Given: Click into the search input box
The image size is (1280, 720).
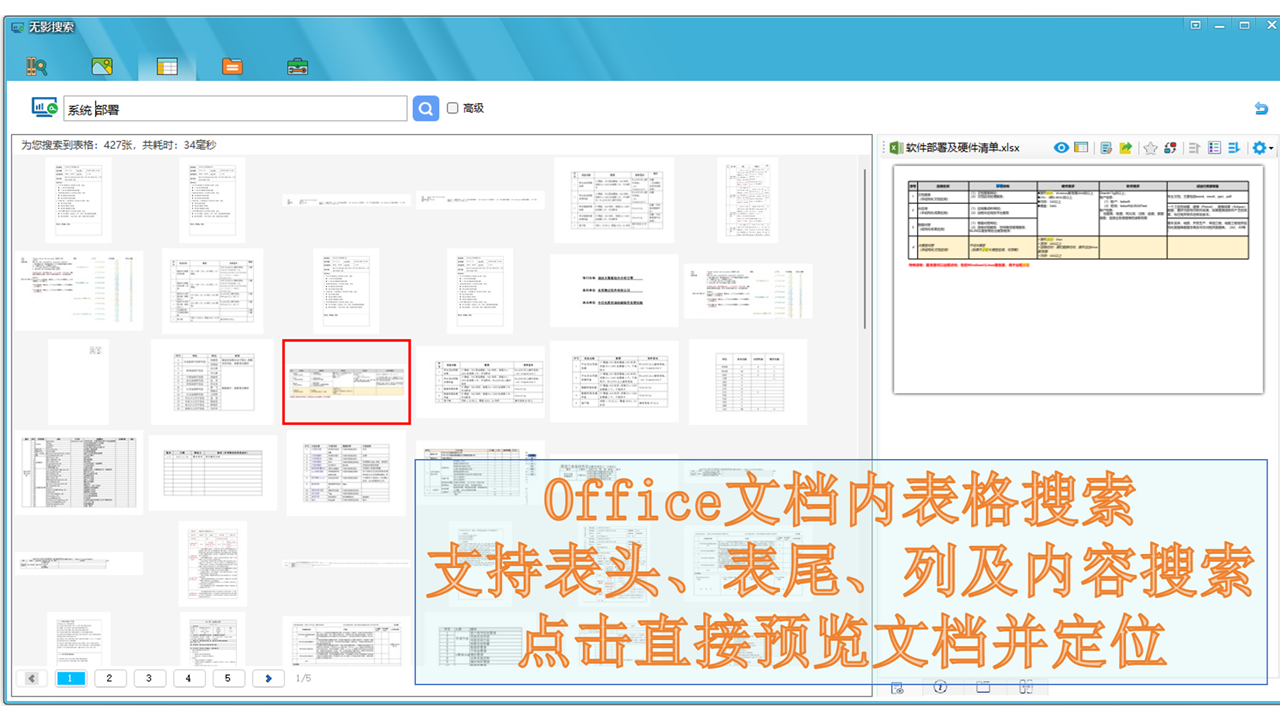Looking at the screenshot, I should (x=235, y=109).
